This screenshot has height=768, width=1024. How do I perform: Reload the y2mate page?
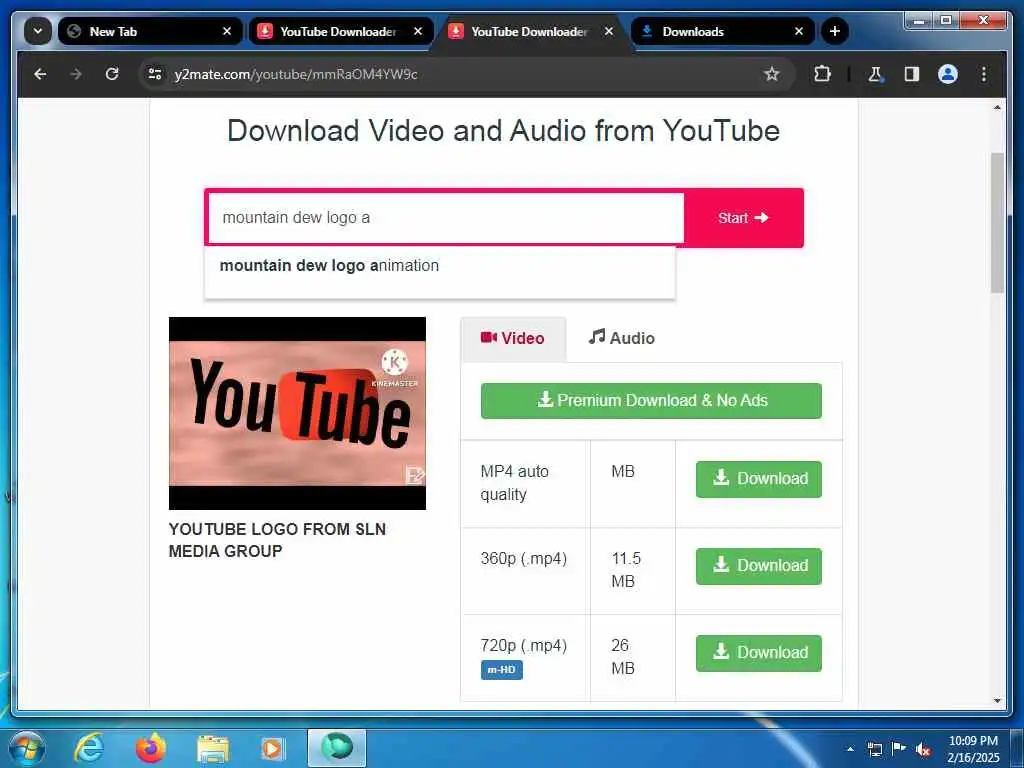pyautogui.click(x=112, y=74)
